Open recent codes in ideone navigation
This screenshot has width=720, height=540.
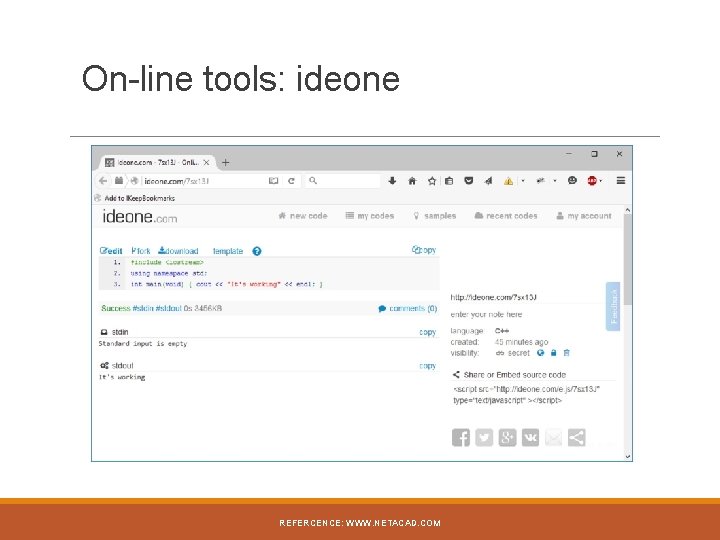tap(506, 216)
